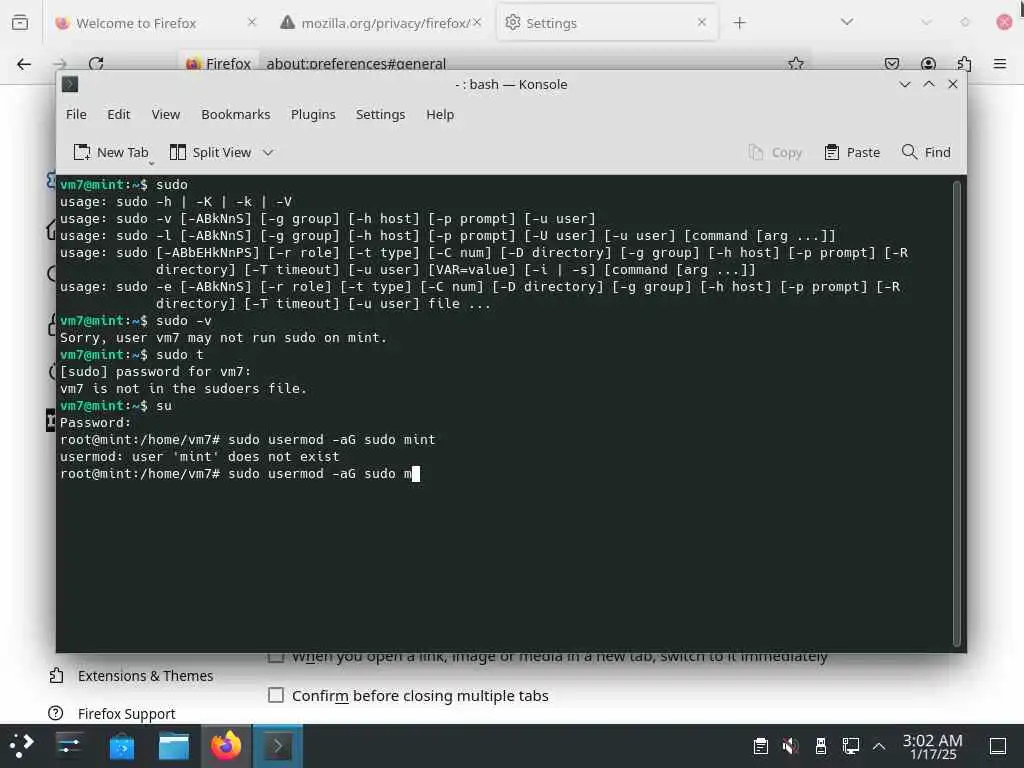Click the terminal command line at cursor
The image size is (1024, 768).
click(416, 473)
